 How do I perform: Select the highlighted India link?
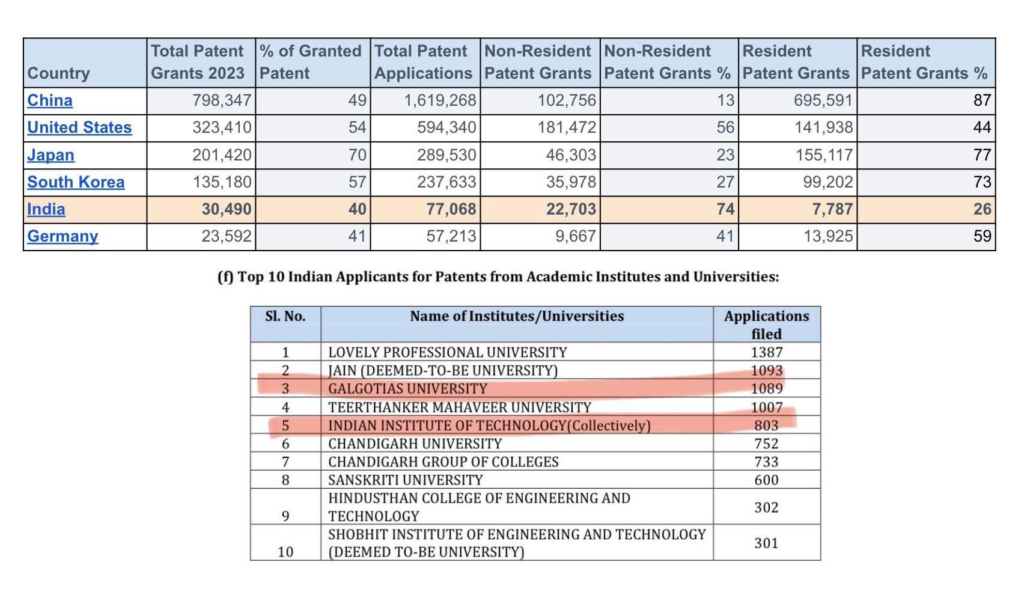pyautogui.click(x=46, y=209)
